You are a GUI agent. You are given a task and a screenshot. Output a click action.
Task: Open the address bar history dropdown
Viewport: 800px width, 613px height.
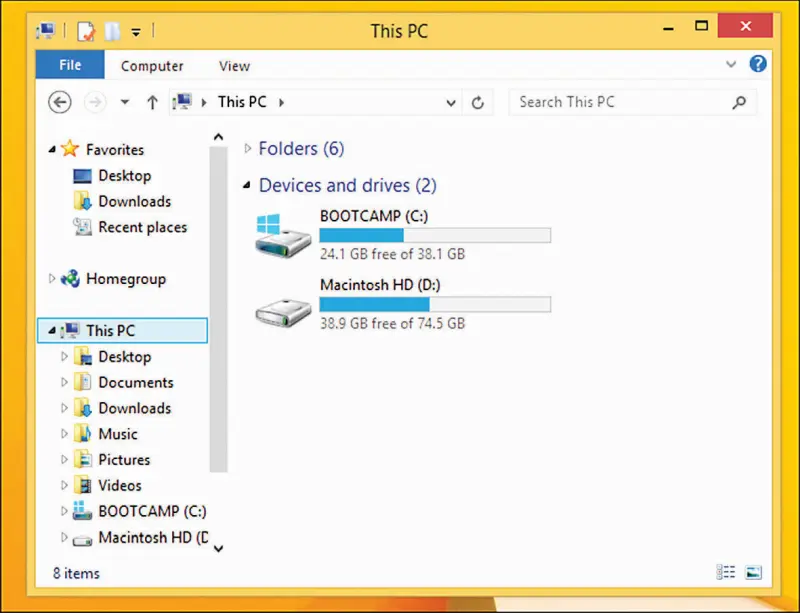[452, 102]
